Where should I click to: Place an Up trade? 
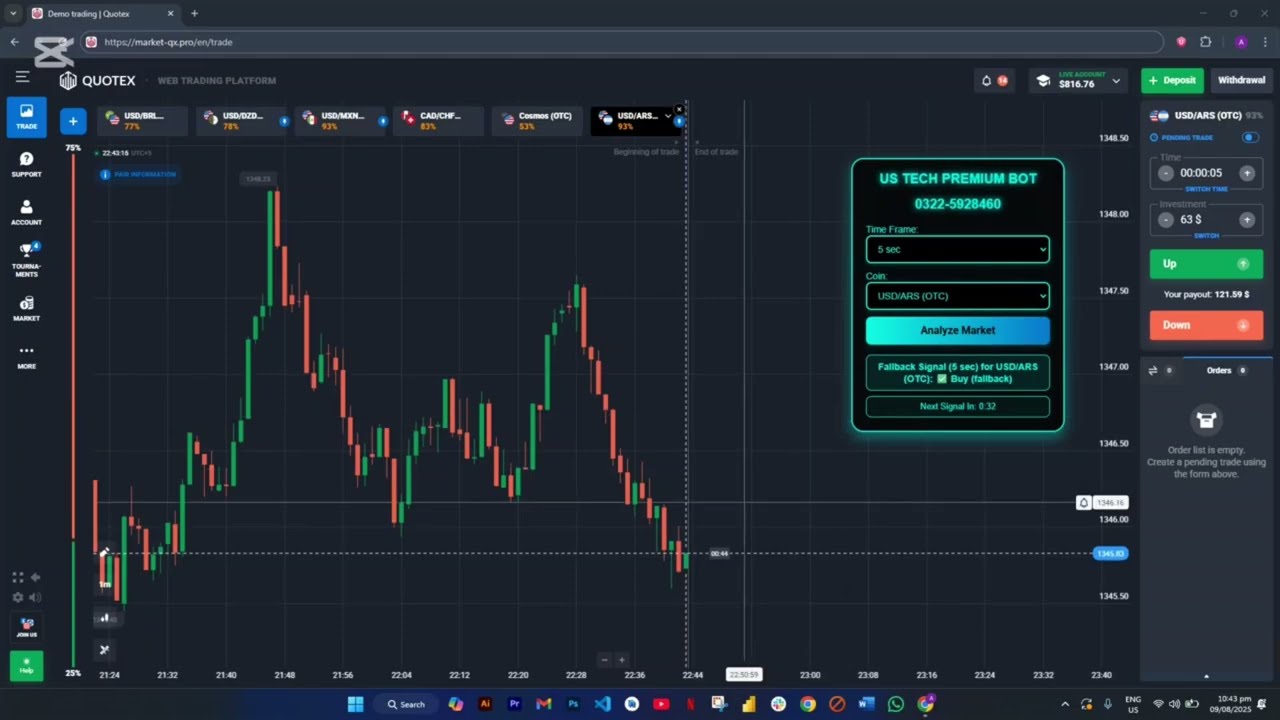1206,264
